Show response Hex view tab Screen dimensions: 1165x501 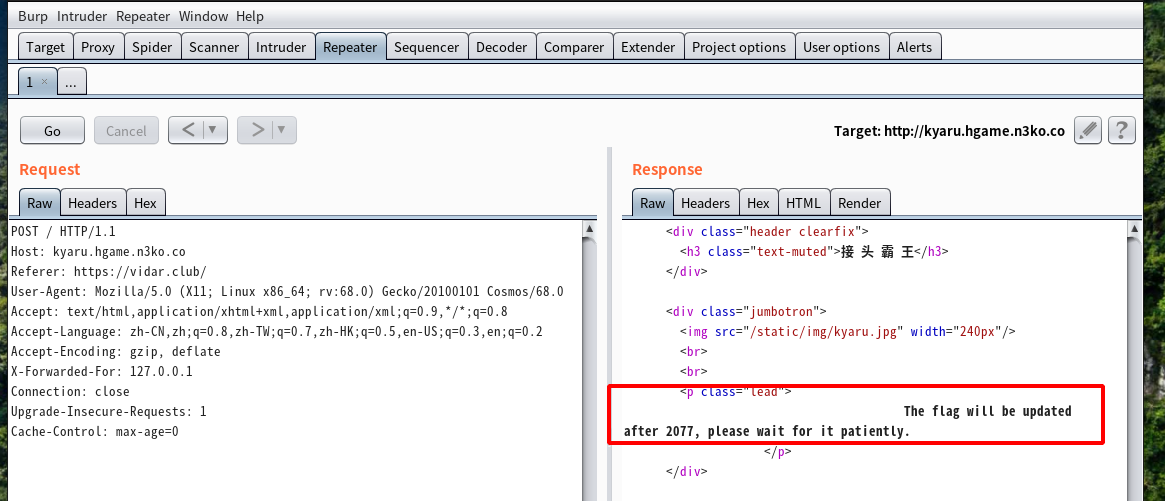tap(758, 203)
